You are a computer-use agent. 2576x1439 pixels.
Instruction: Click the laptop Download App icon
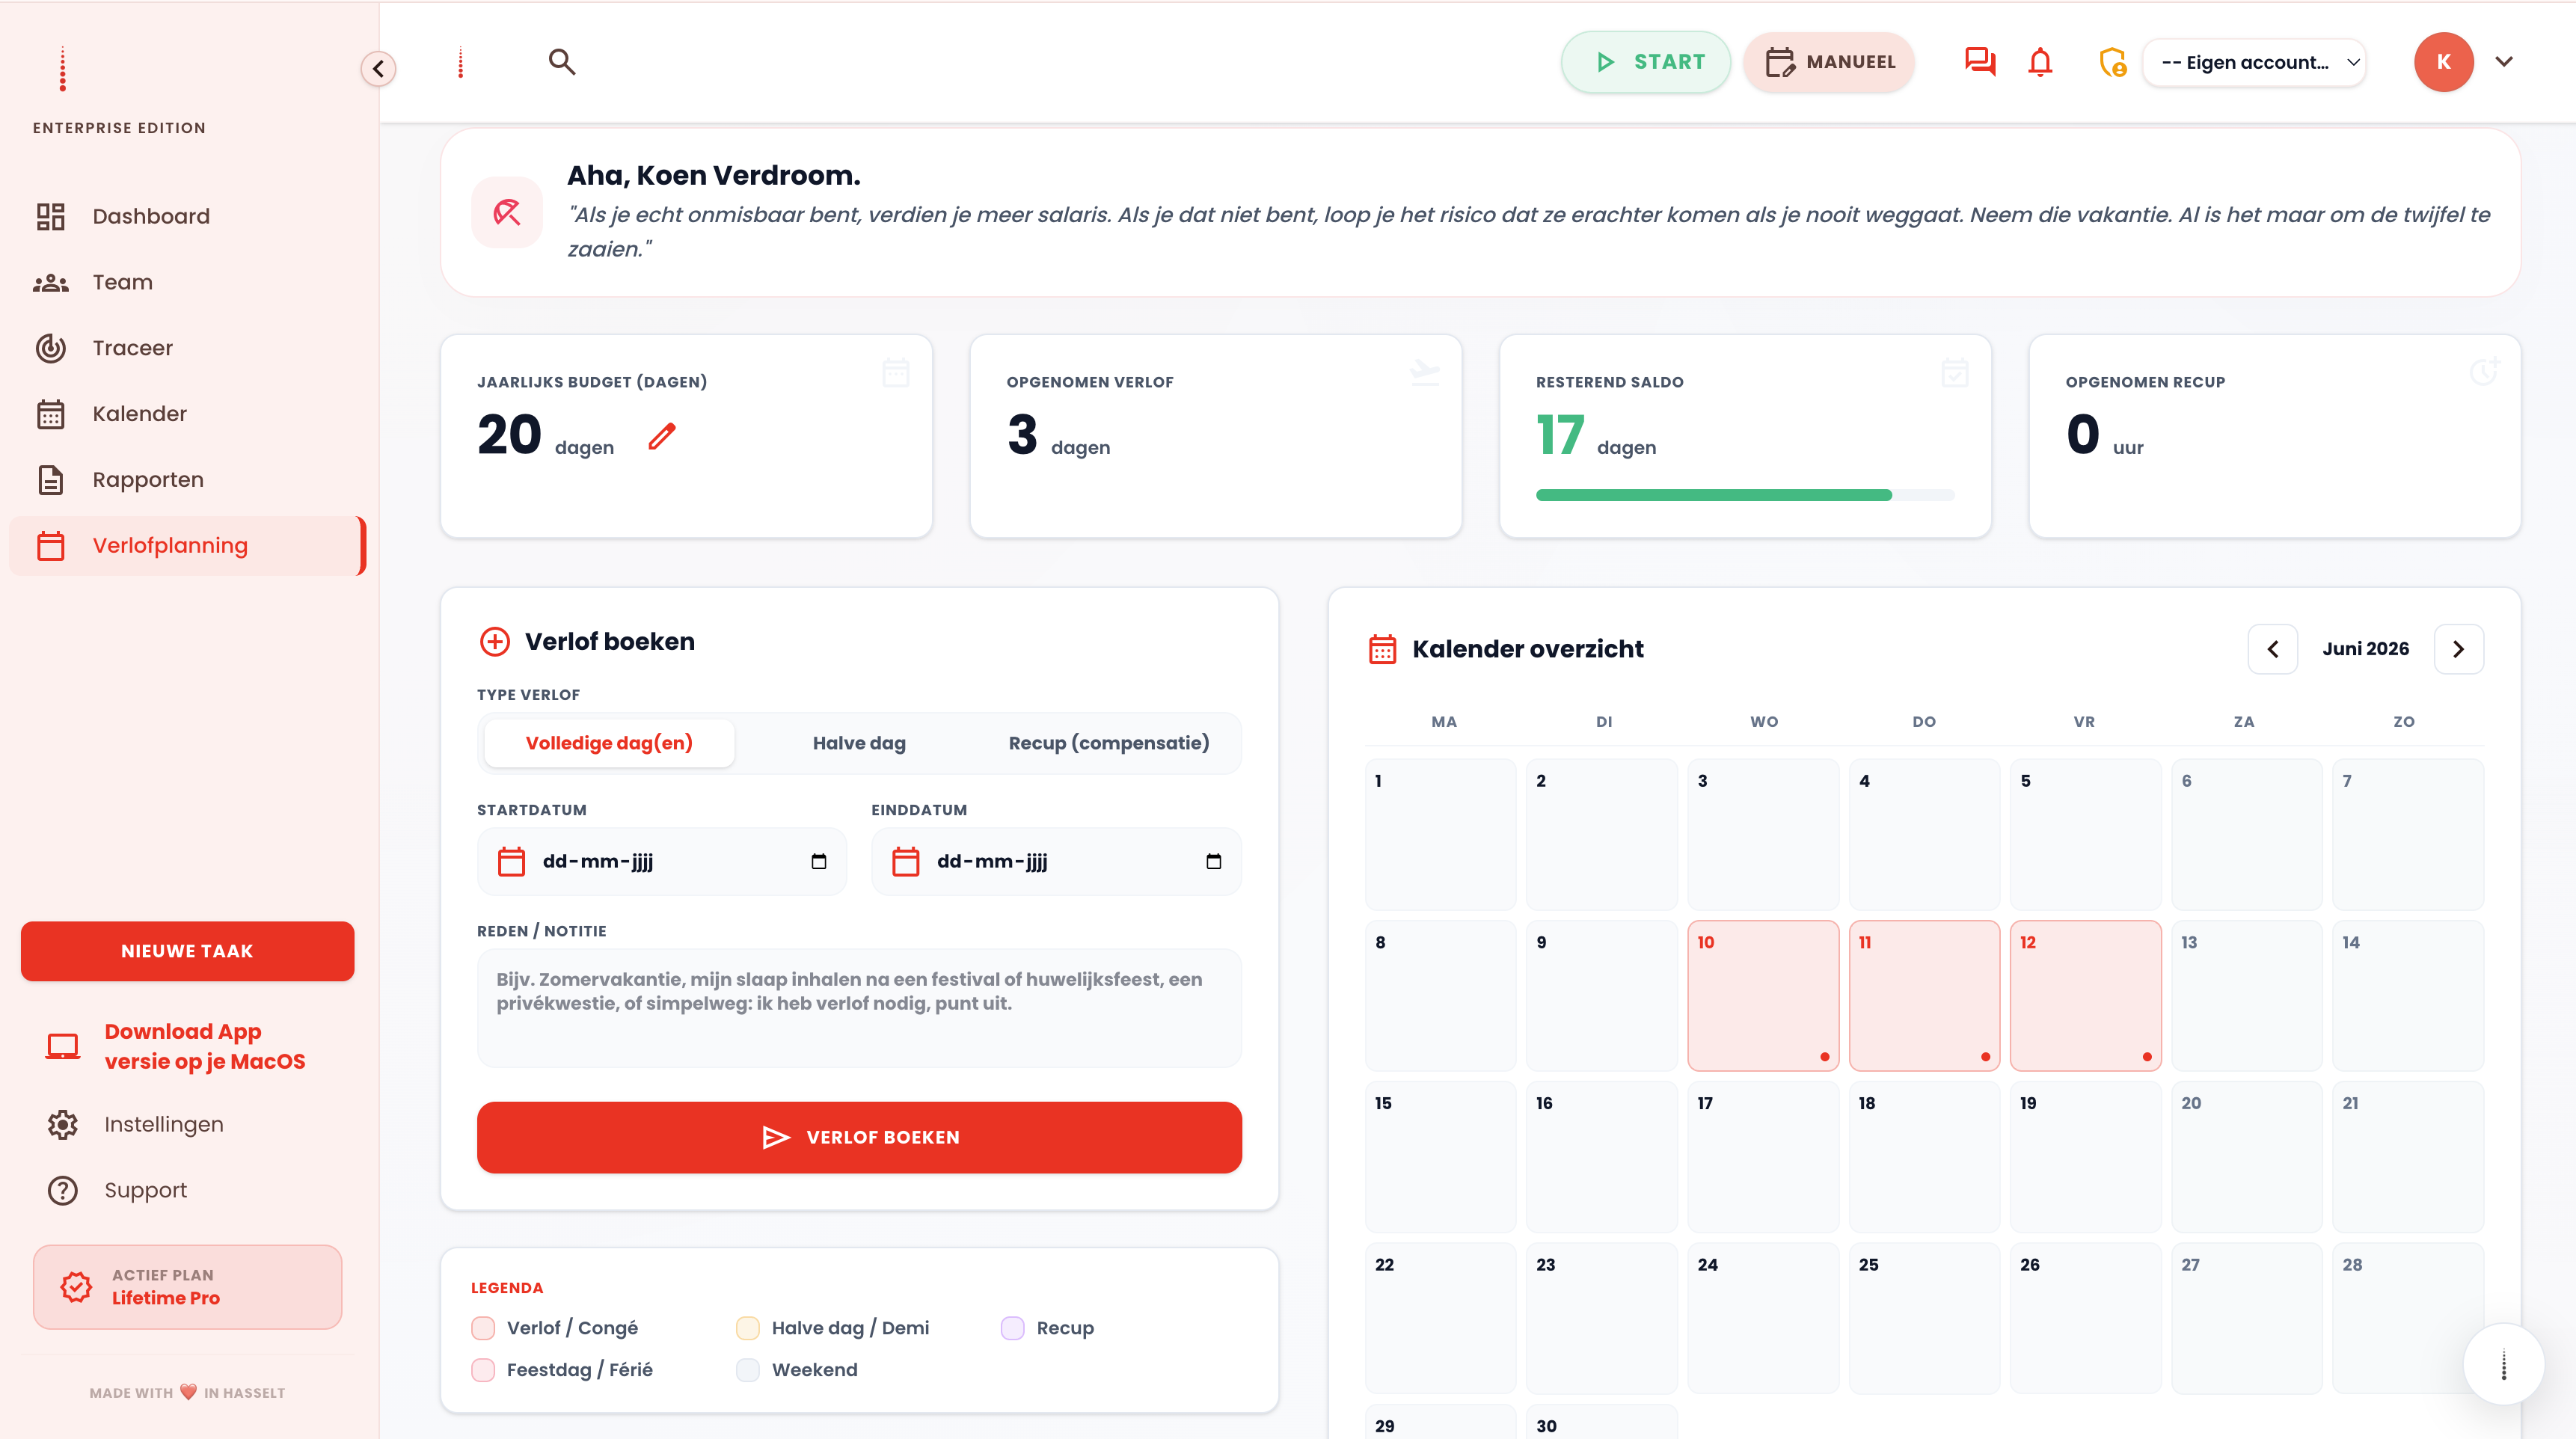click(x=63, y=1046)
